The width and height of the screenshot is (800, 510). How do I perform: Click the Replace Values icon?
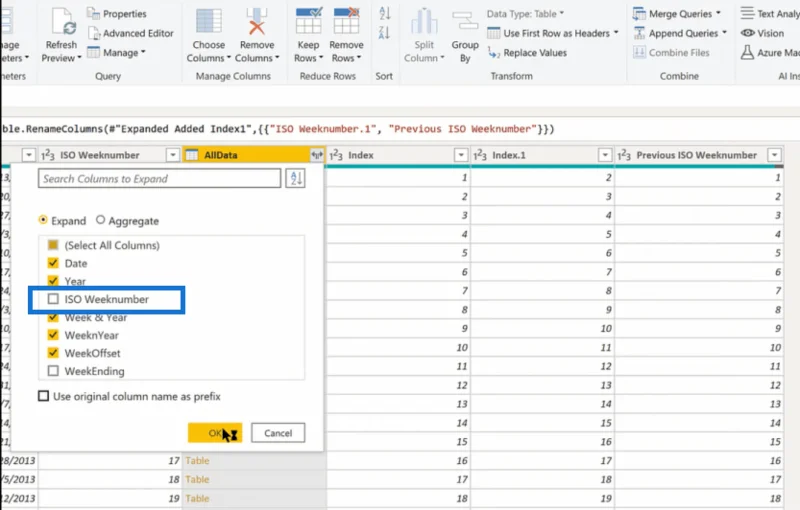tap(494, 53)
